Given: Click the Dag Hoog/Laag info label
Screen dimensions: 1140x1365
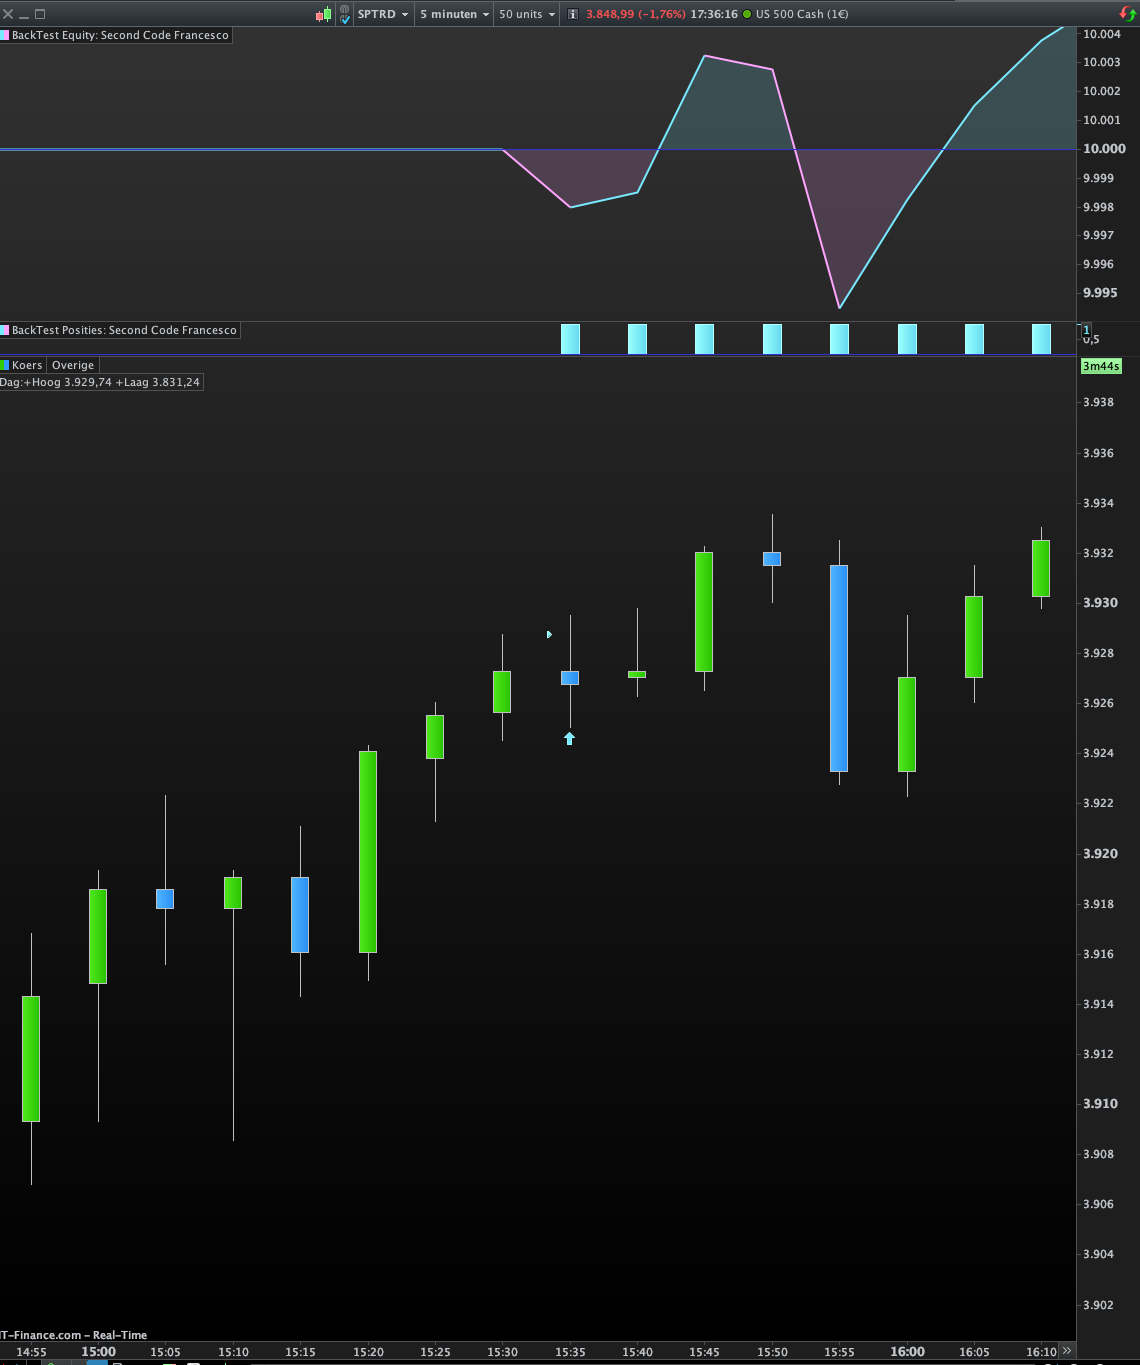Looking at the screenshot, I should [x=100, y=382].
